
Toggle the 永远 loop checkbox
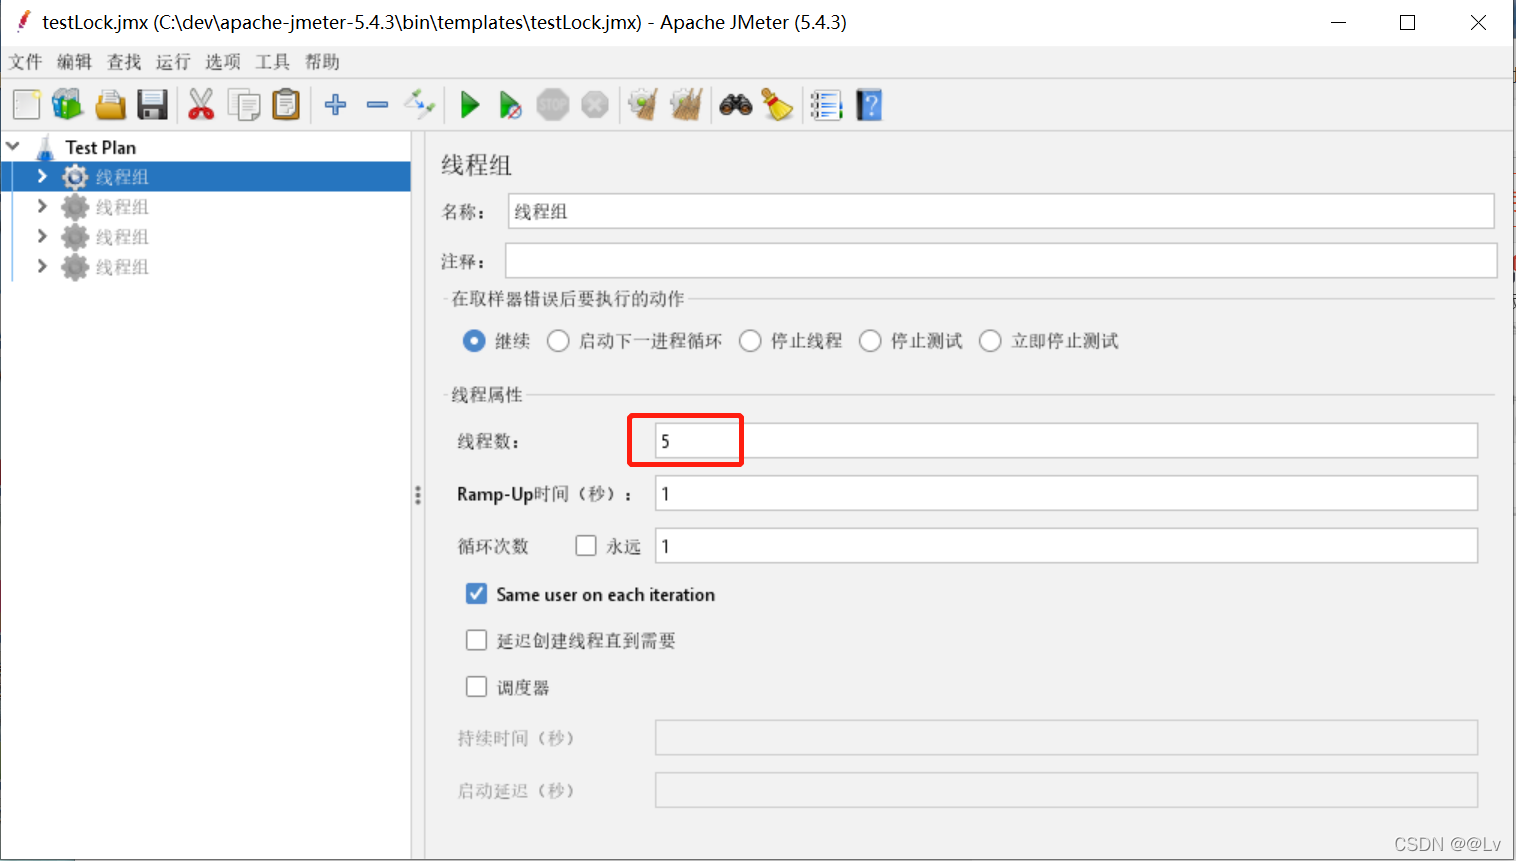point(586,545)
